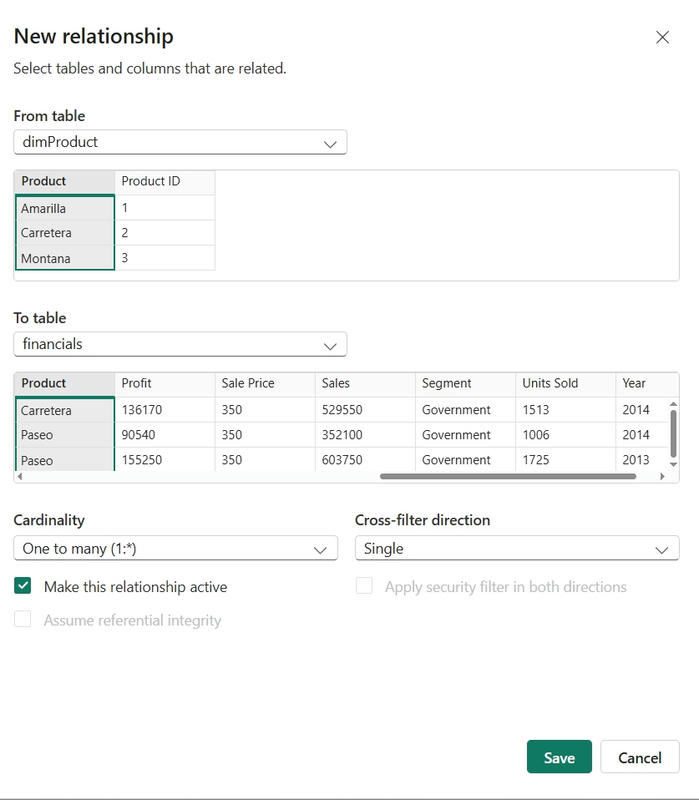Expand the Cardinality dropdown

175,549
